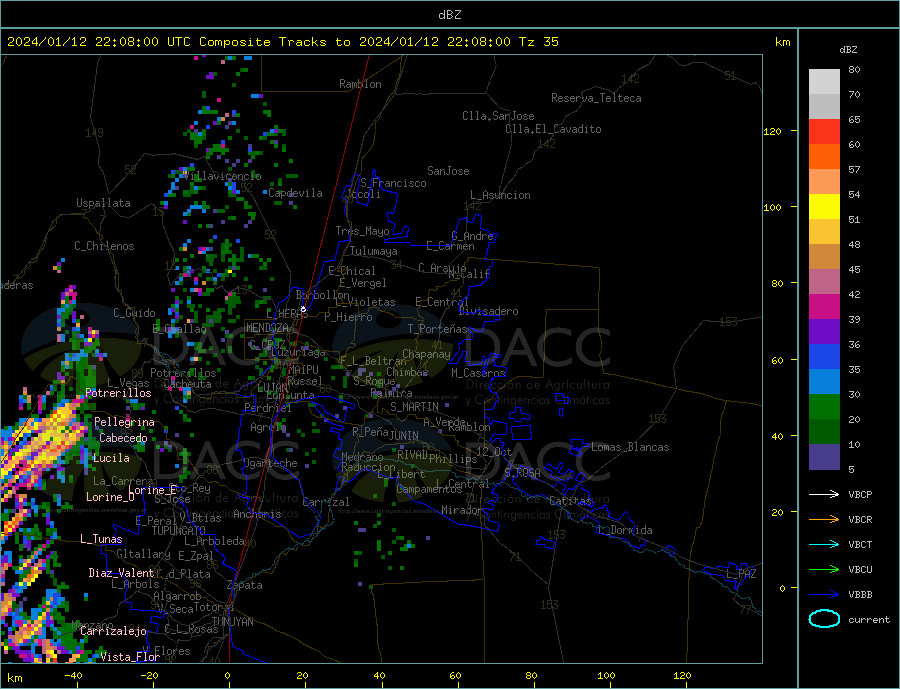
Task: Click the 'dBZ' title at top
Action: coord(449,15)
